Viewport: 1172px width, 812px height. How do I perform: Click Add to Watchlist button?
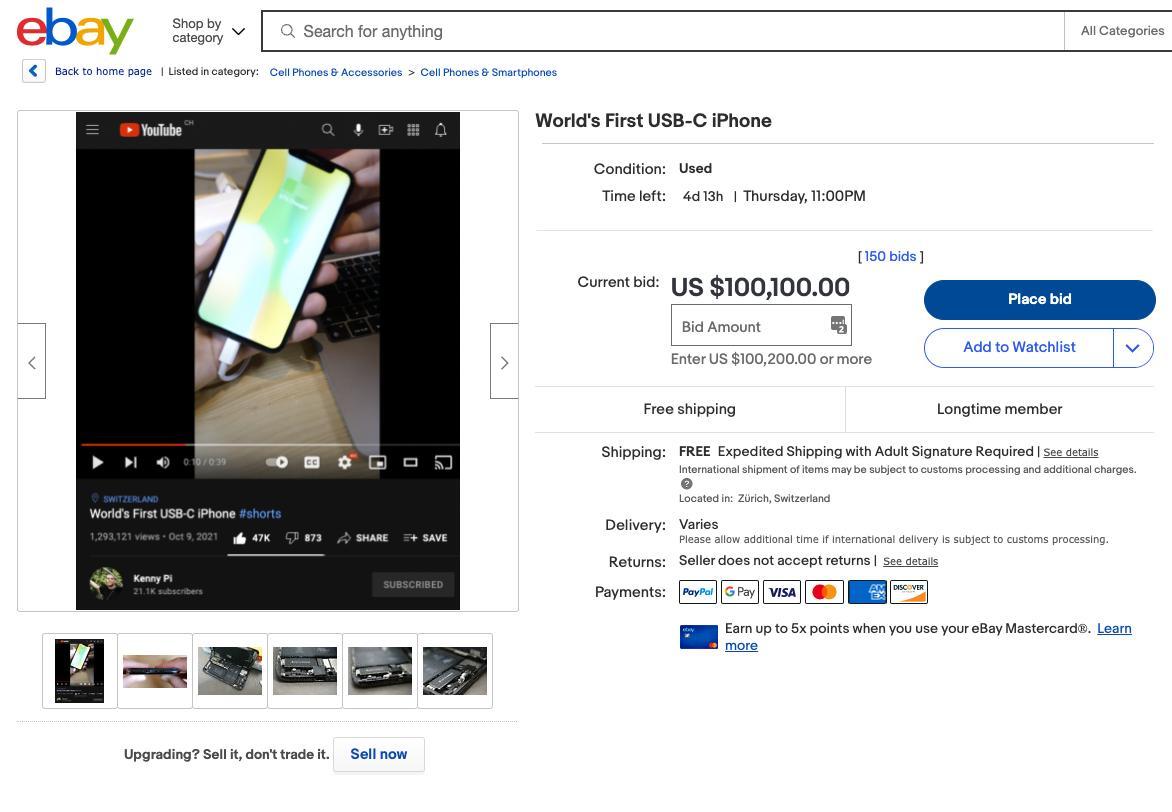[x=1019, y=347]
